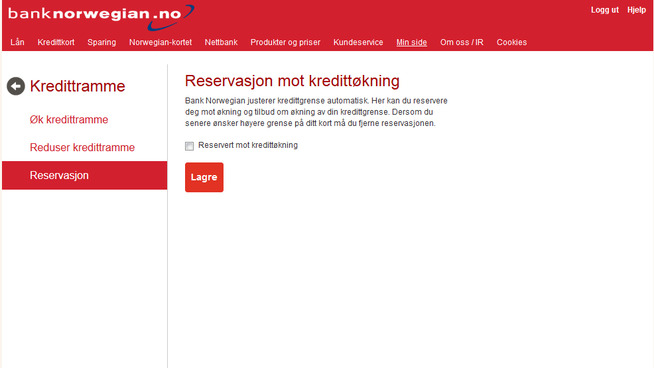Save with the Lagre button
The width and height of the screenshot is (654, 368).
[204, 177]
